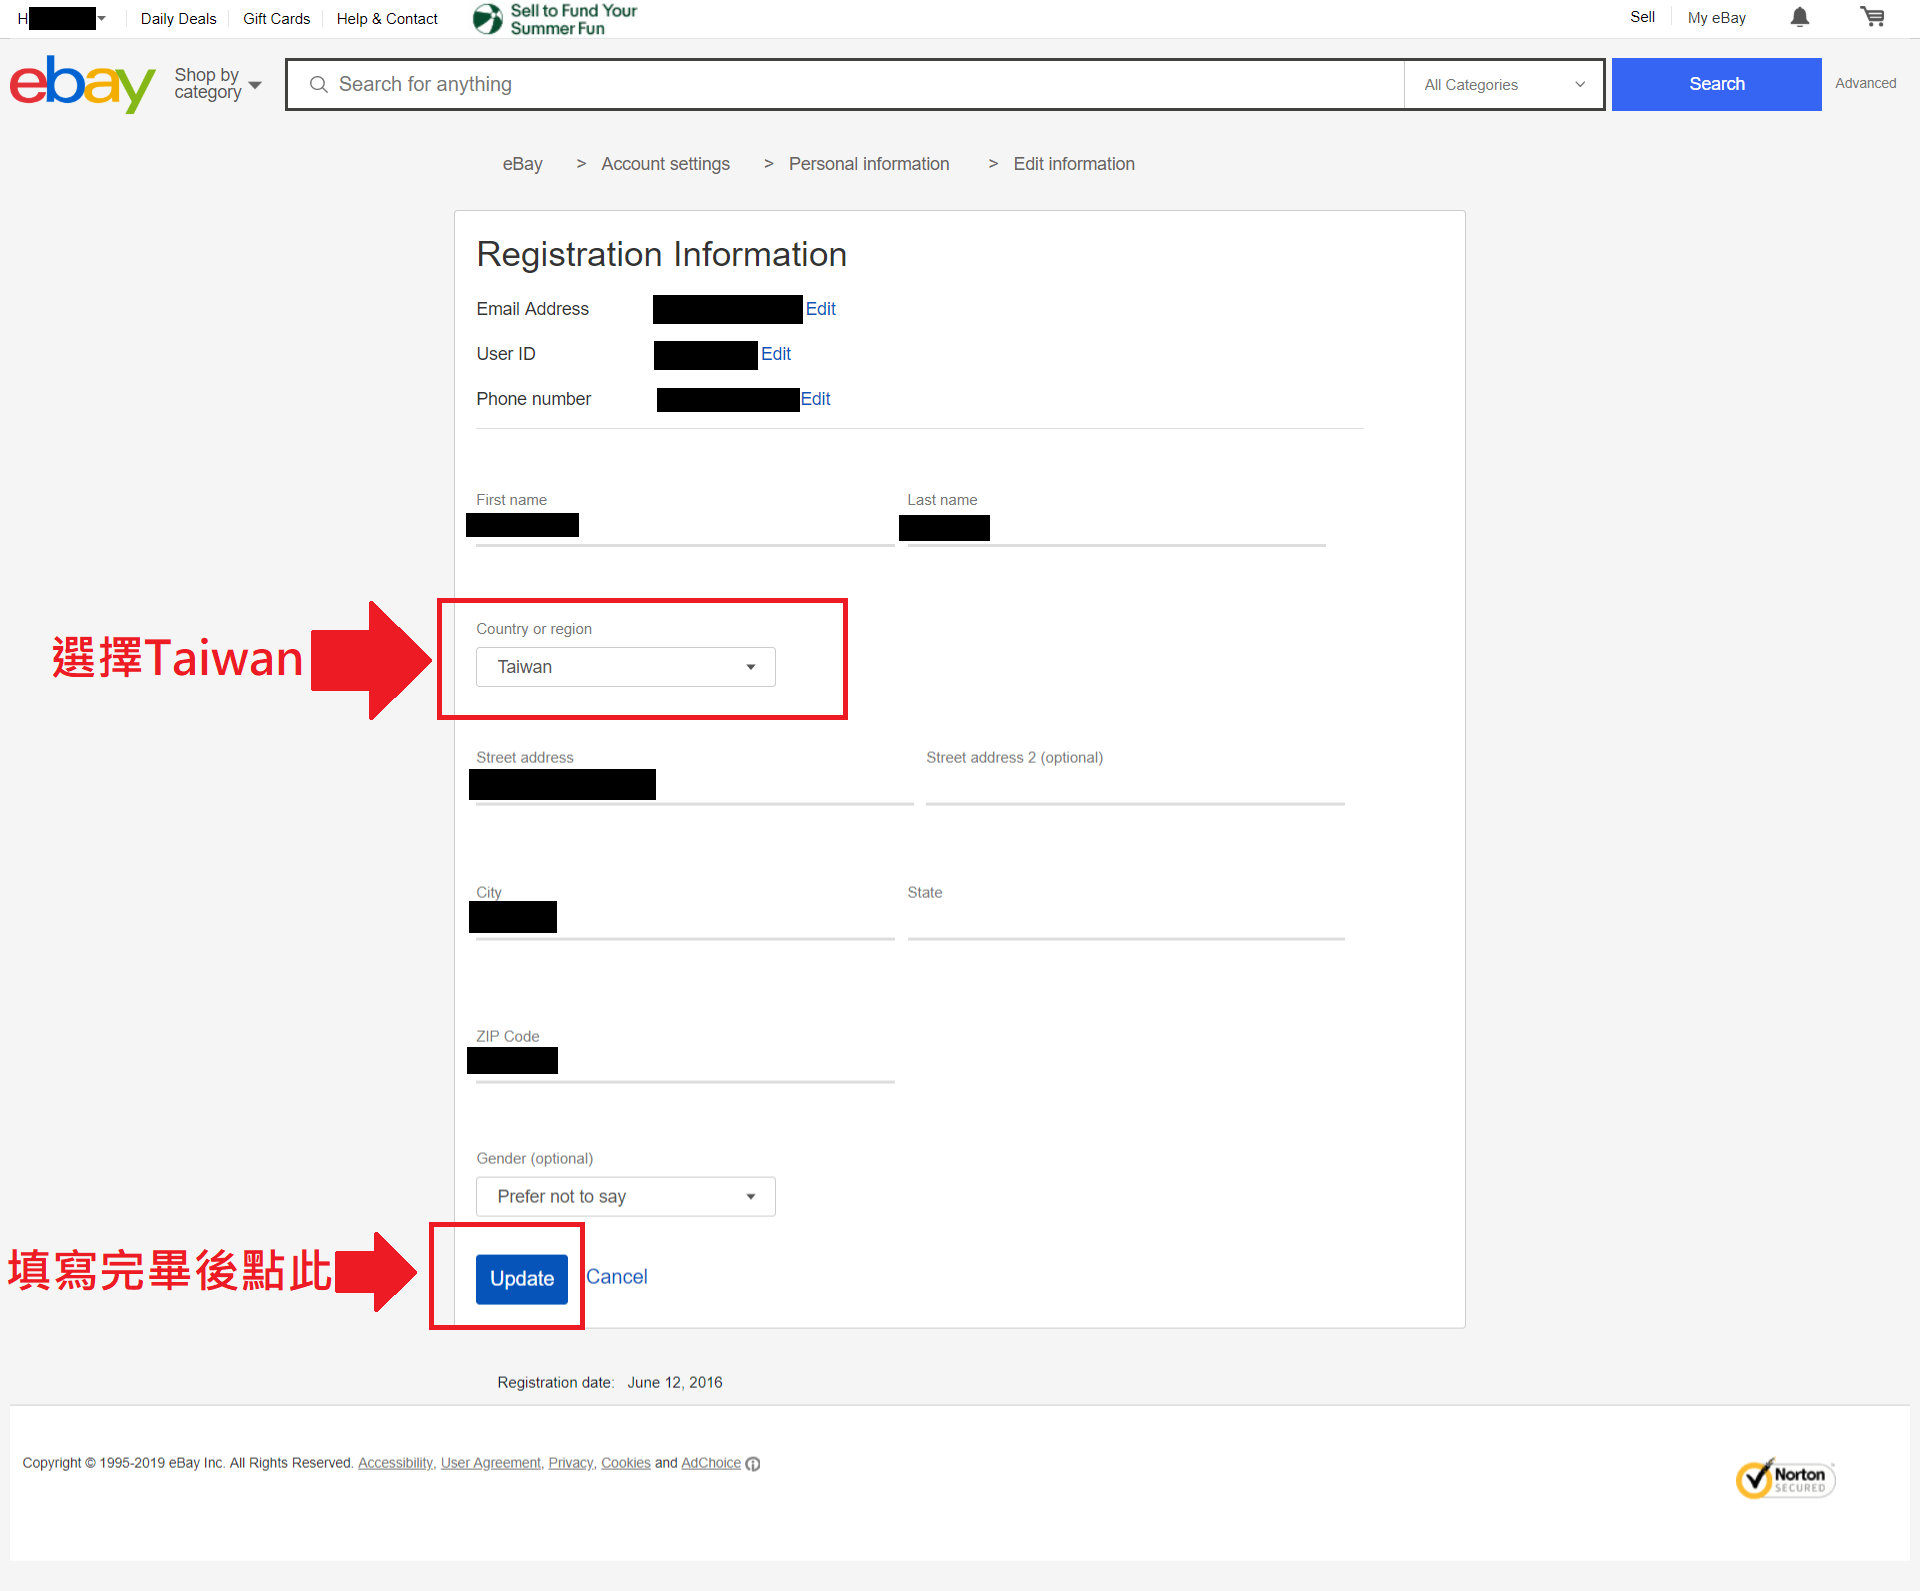Screen dimensions: 1920x1591
Task: Open the Country or region dropdown
Action: [x=625, y=667]
